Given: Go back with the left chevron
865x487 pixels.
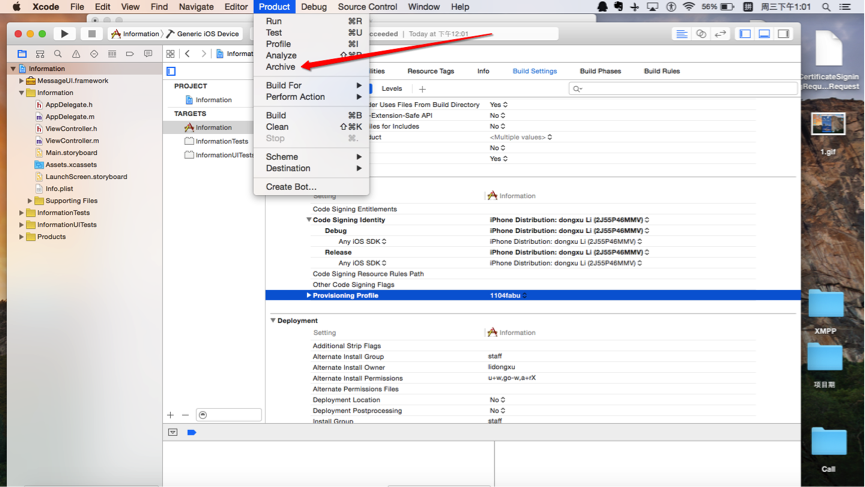Looking at the screenshot, I should click(188, 53).
